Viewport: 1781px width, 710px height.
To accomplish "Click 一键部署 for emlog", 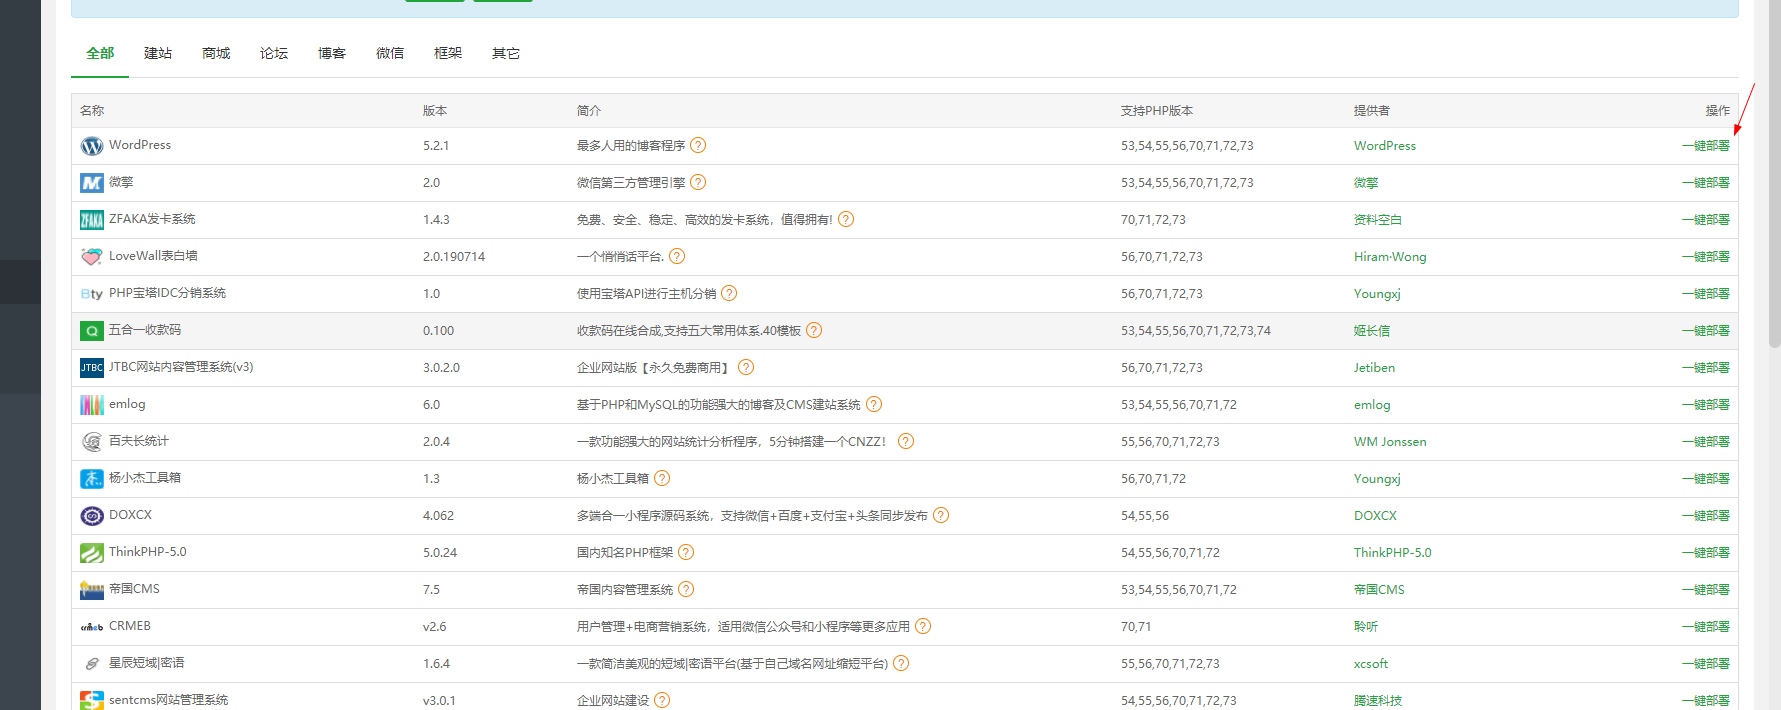I will tap(1706, 405).
